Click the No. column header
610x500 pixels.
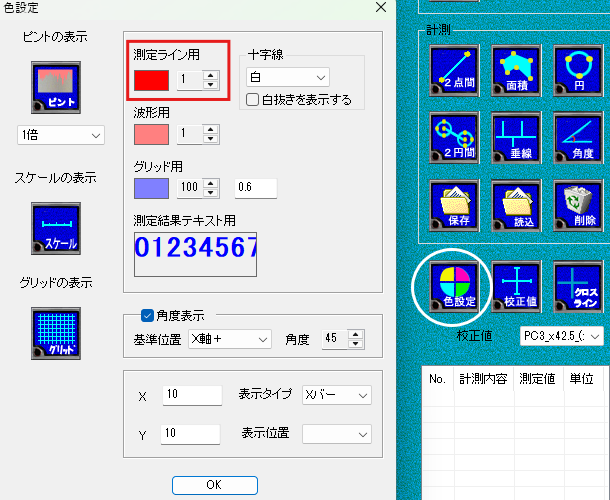click(x=438, y=379)
